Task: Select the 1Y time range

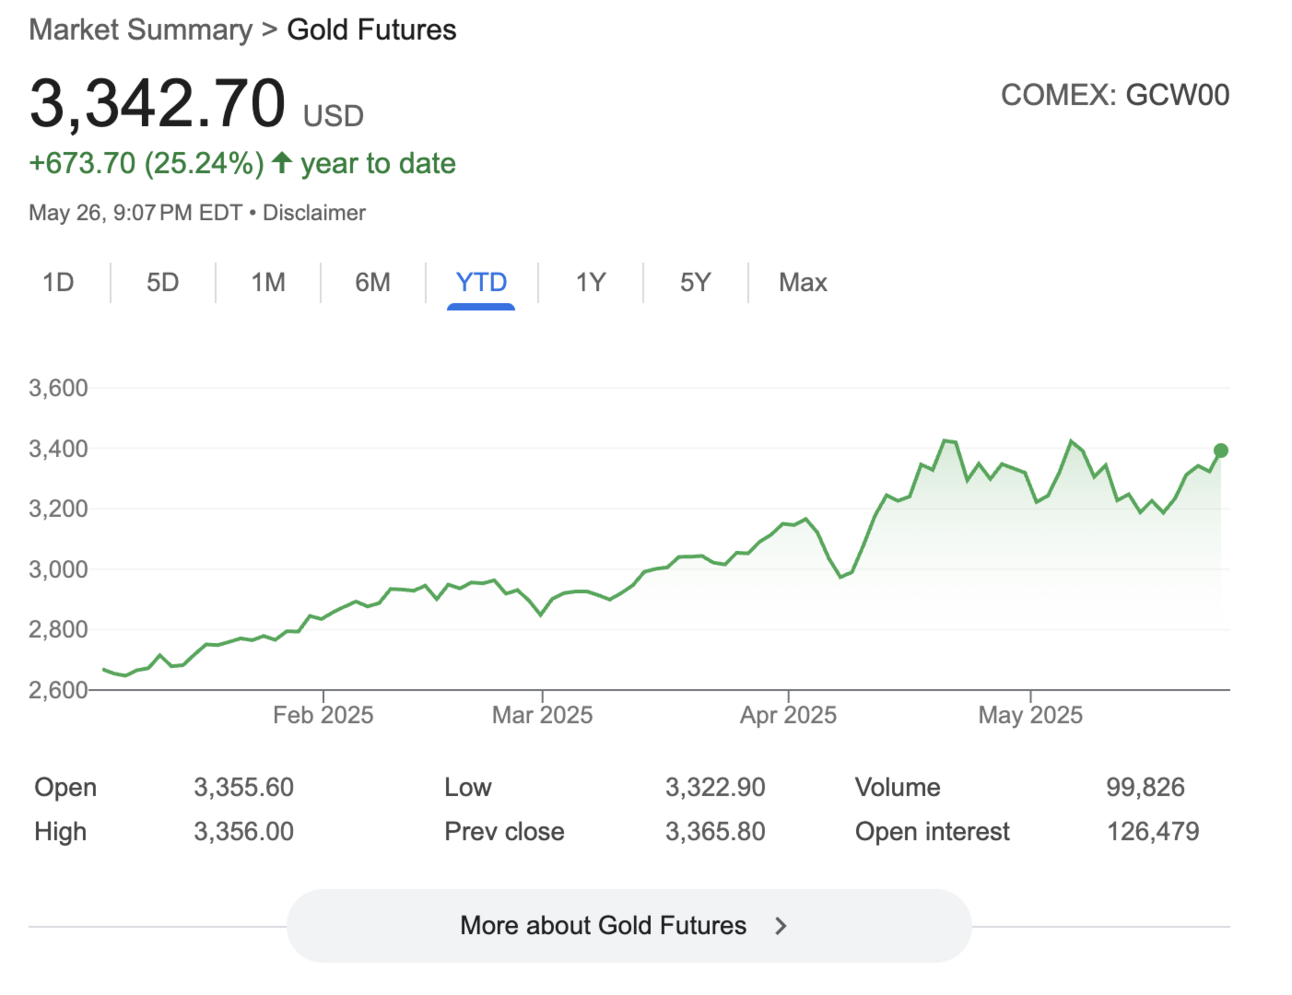Action: pos(591,283)
